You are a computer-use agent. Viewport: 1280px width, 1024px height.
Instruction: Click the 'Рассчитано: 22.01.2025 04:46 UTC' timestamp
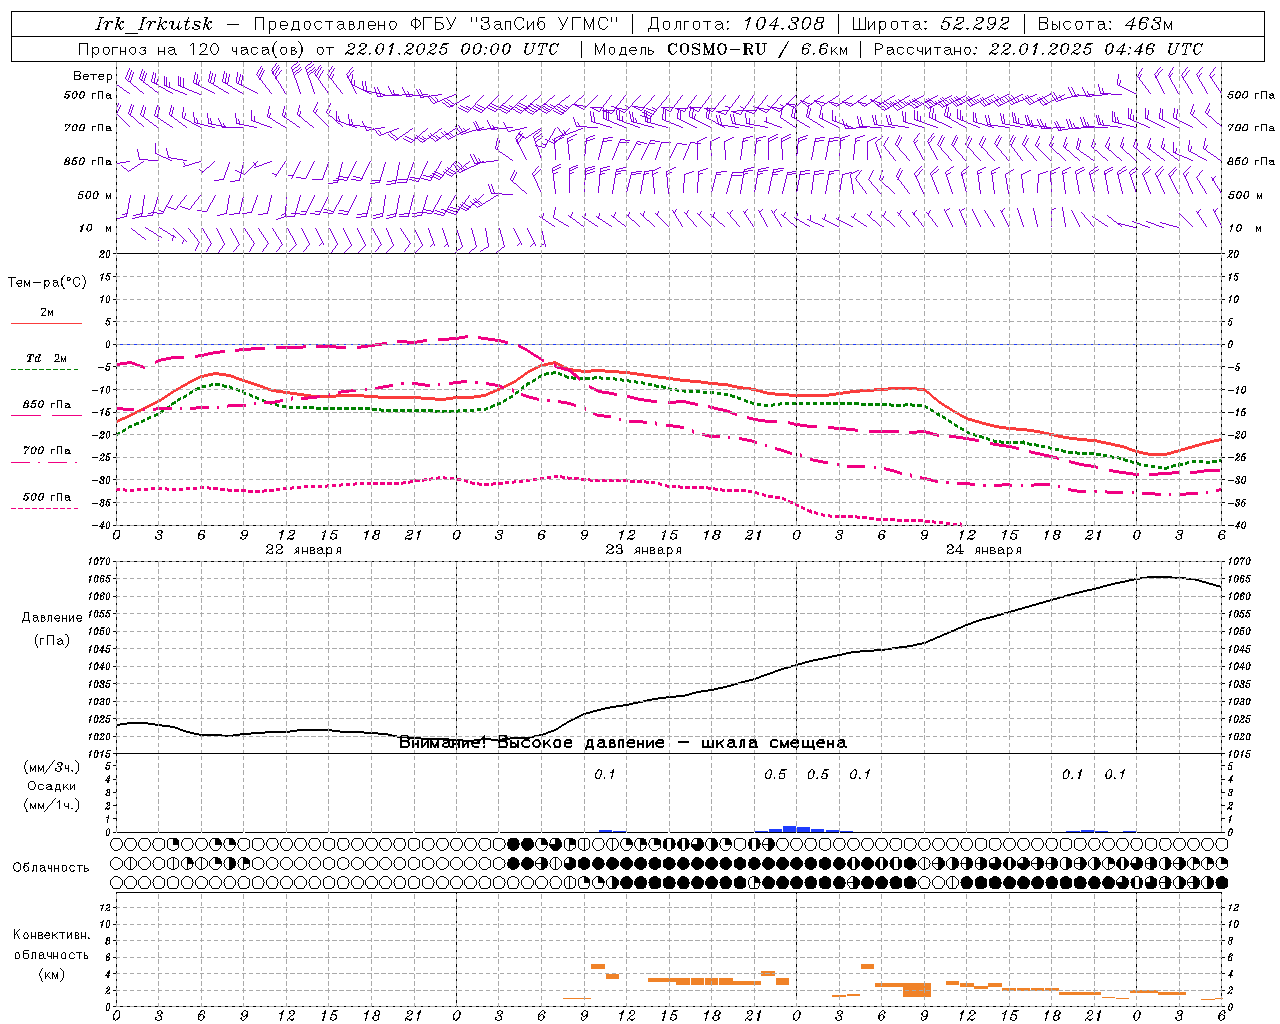click(x=1038, y=49)
